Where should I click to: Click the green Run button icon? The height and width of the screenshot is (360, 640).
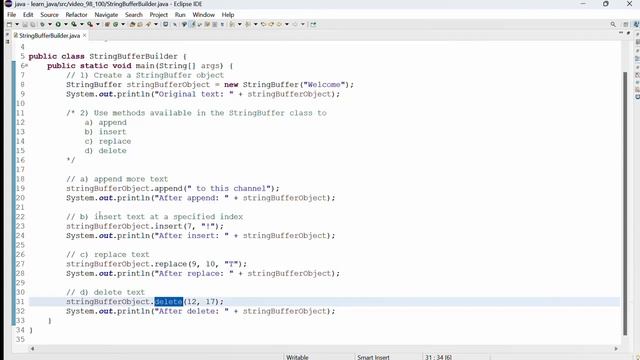pos(58,24)
